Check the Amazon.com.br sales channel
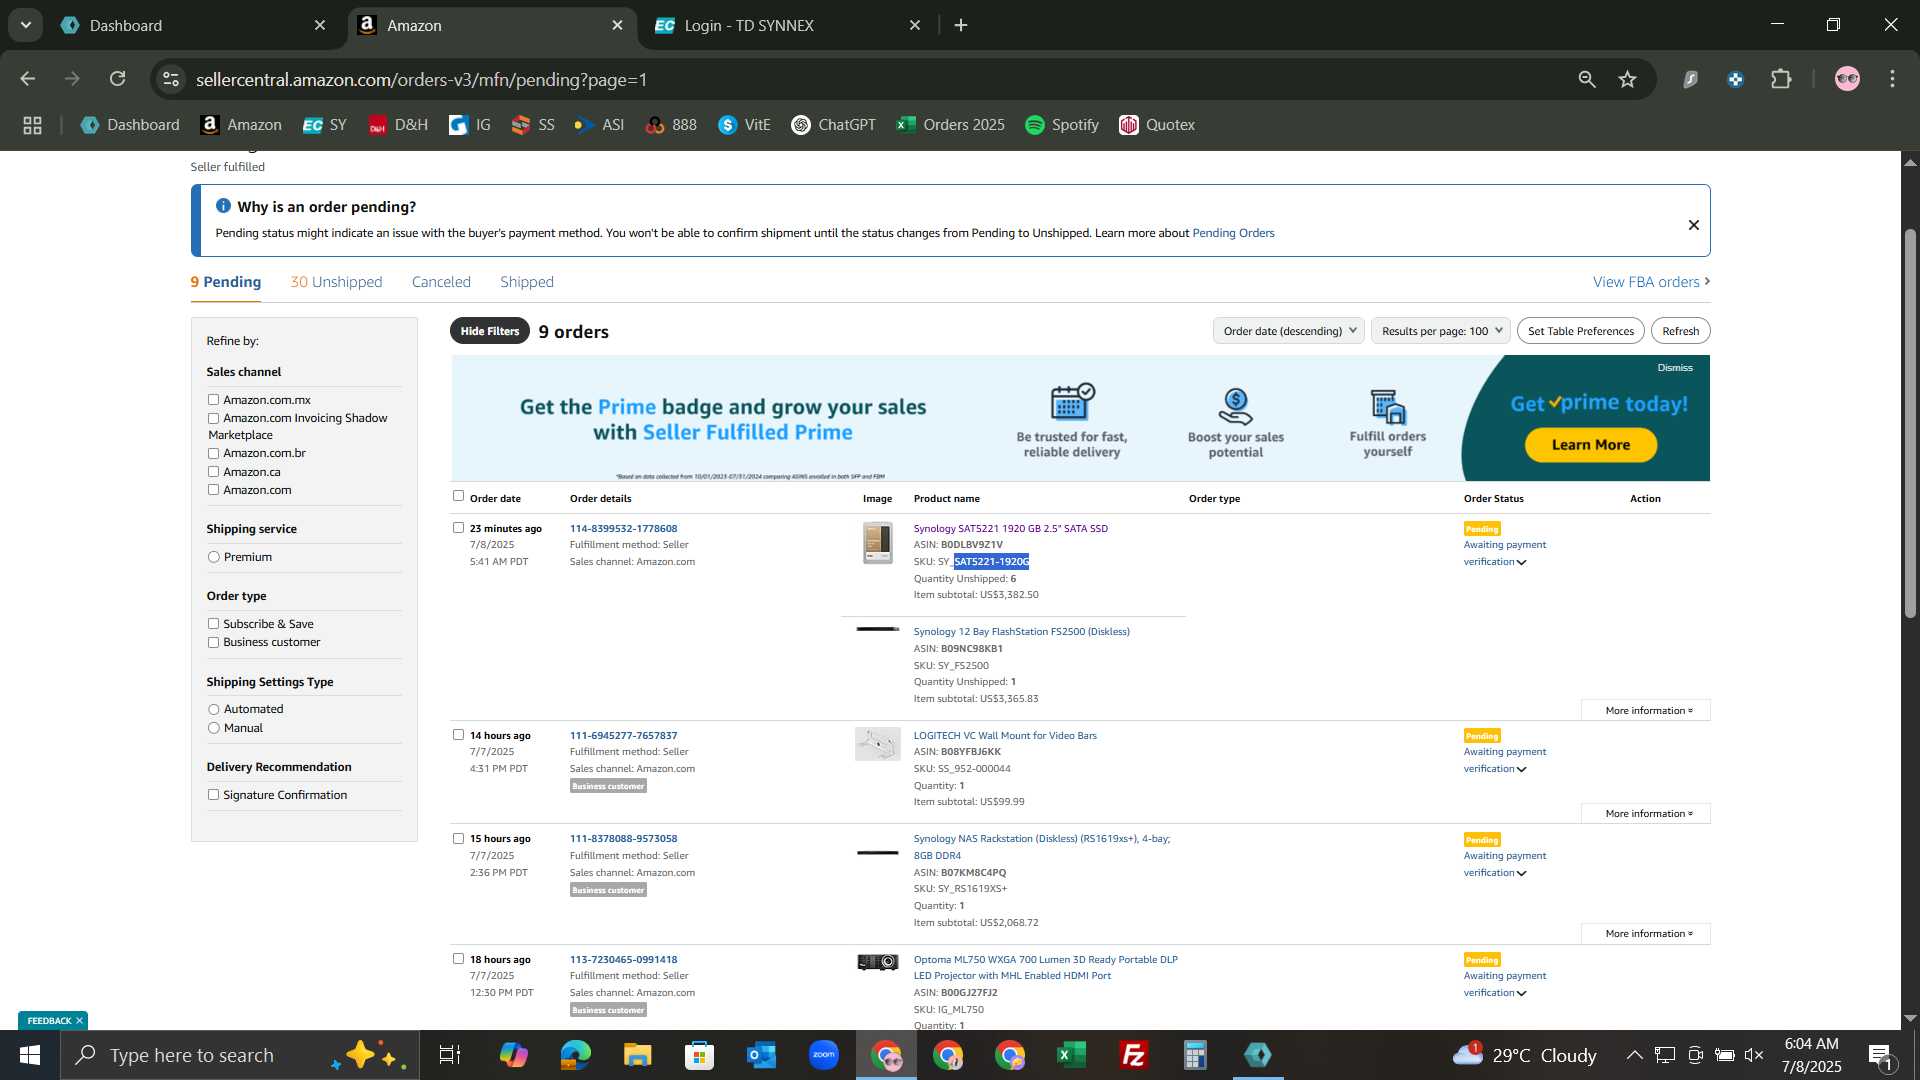Viewport: 1920px width, 1080px height. tap(213, 453)
